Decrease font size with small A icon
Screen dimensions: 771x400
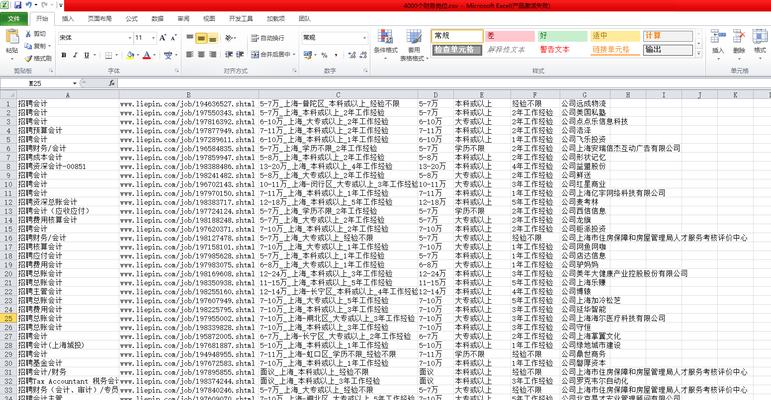tap(174, 37)
